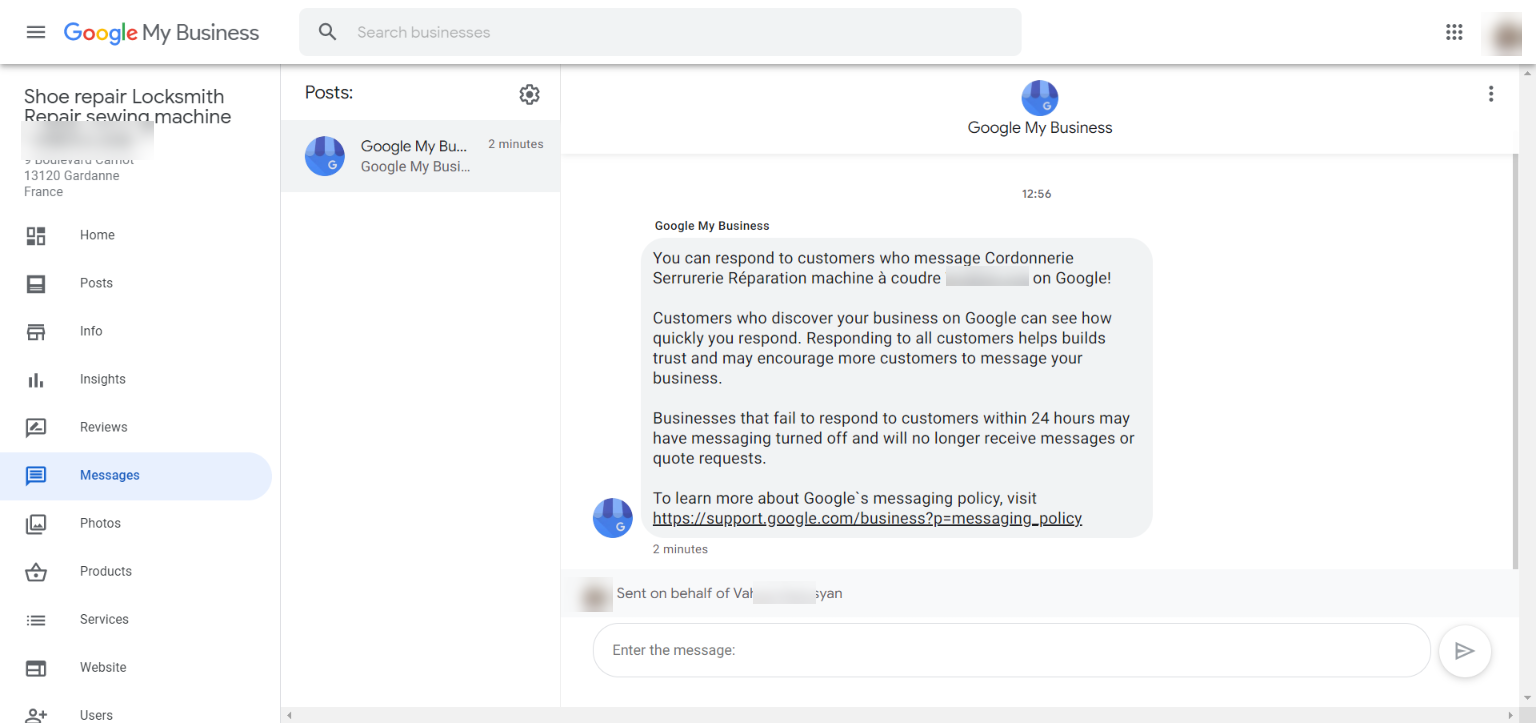Viewport: 1536px width, 723px height.
Task: Click the Search businesses bar
Action: coord(660,31)
